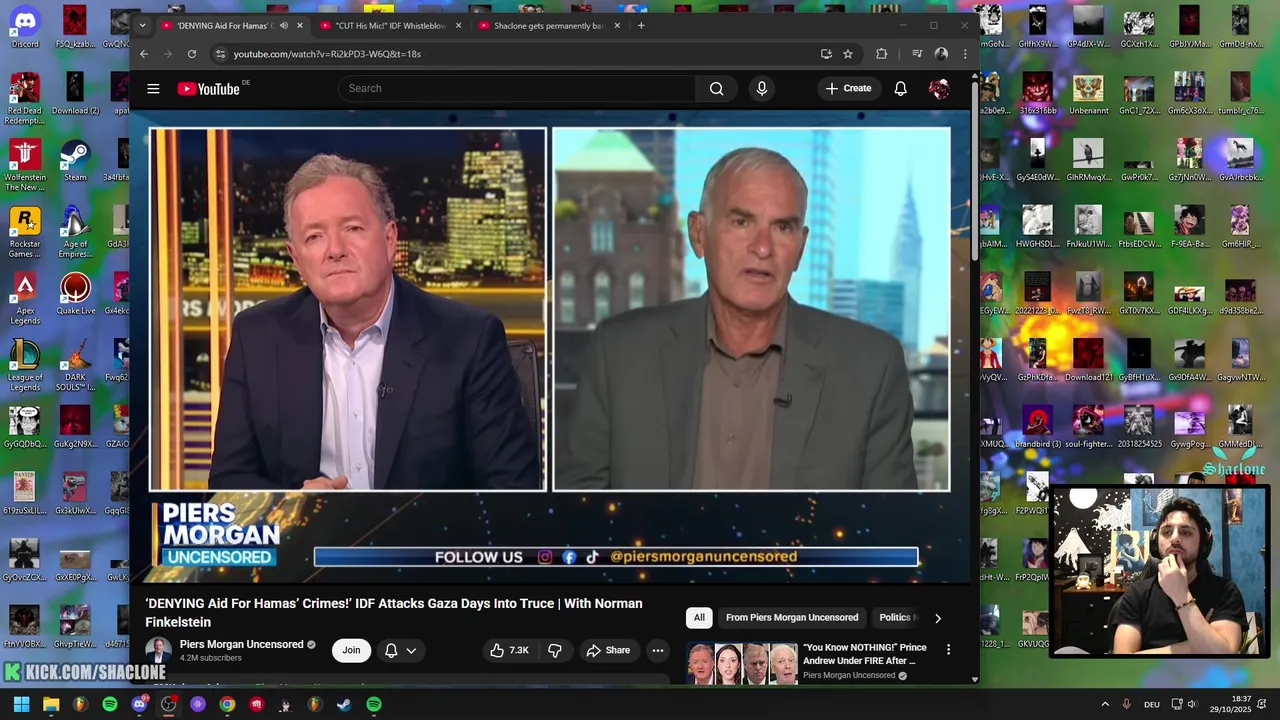Open Rockstar Games desktop shortcut
This screenshot has height=720, width=1280.
point(25,232)
